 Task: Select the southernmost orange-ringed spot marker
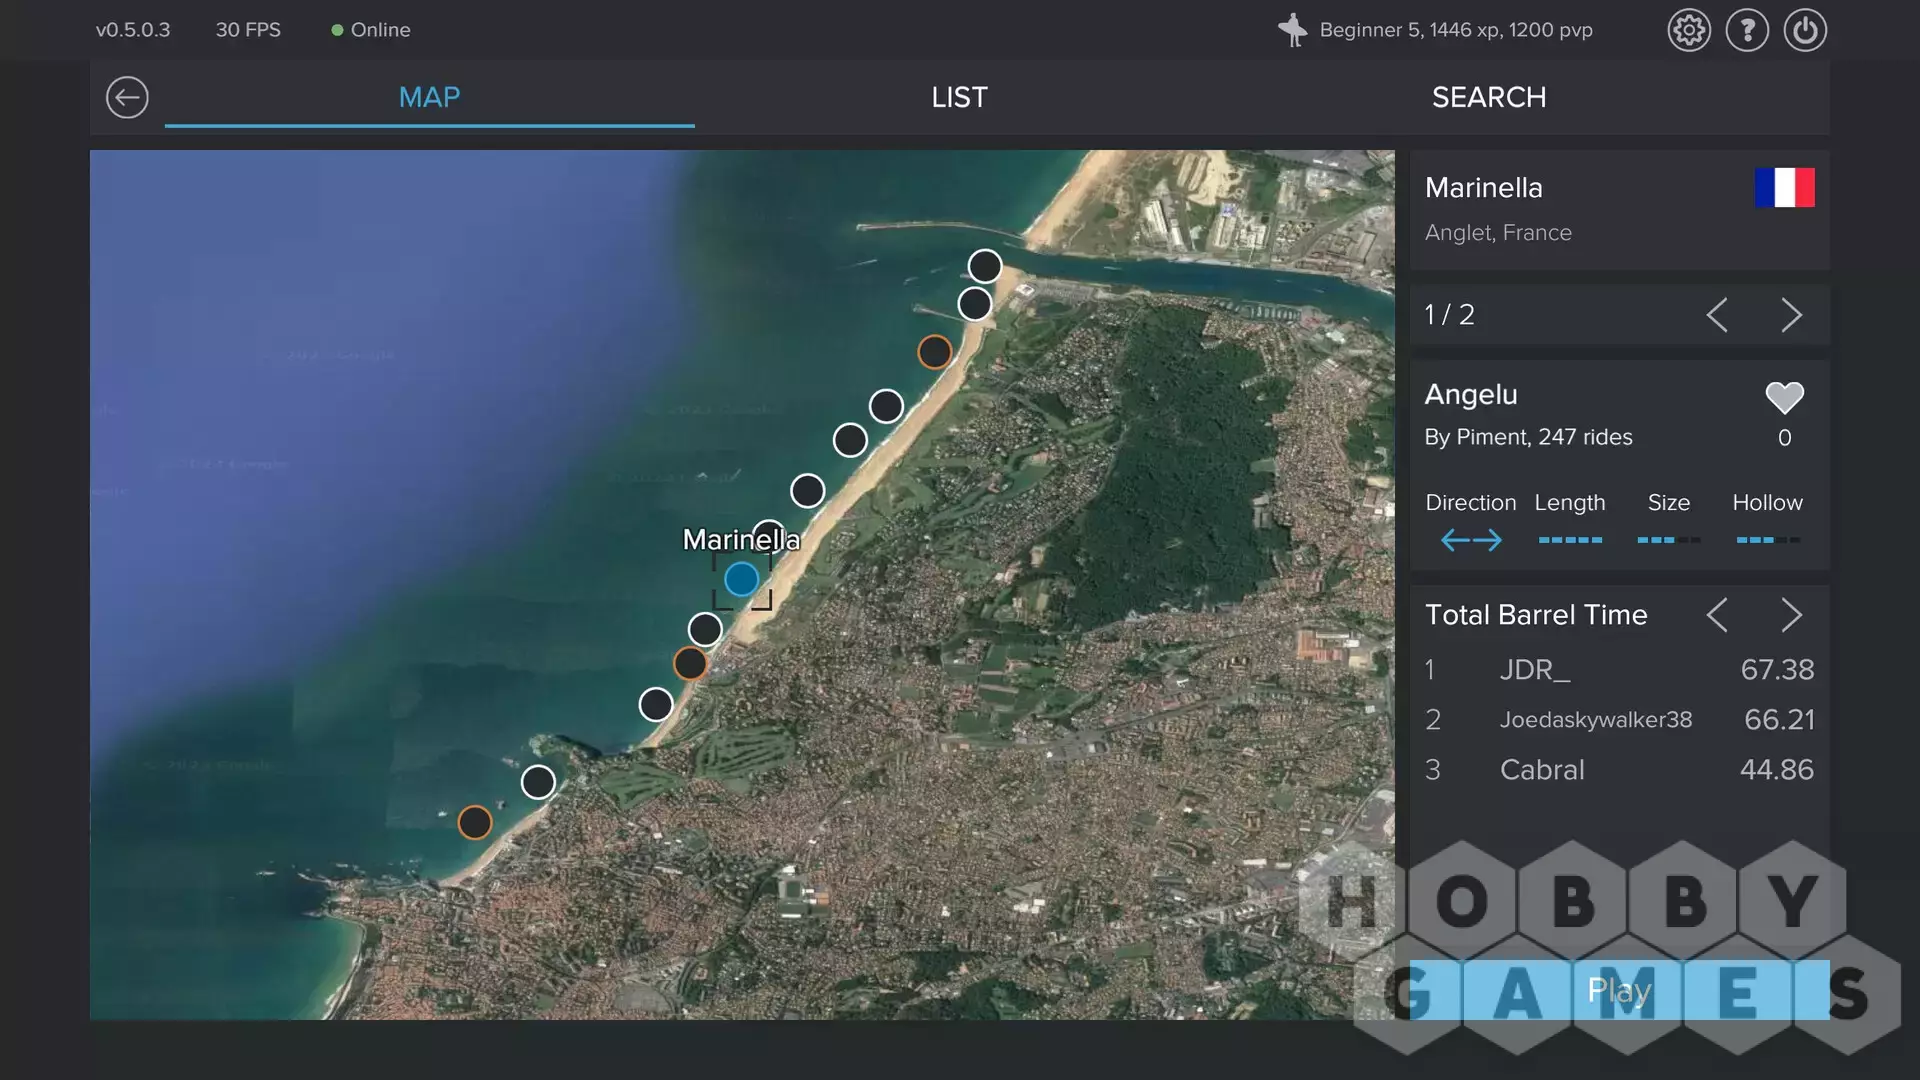tap(475, 822)
